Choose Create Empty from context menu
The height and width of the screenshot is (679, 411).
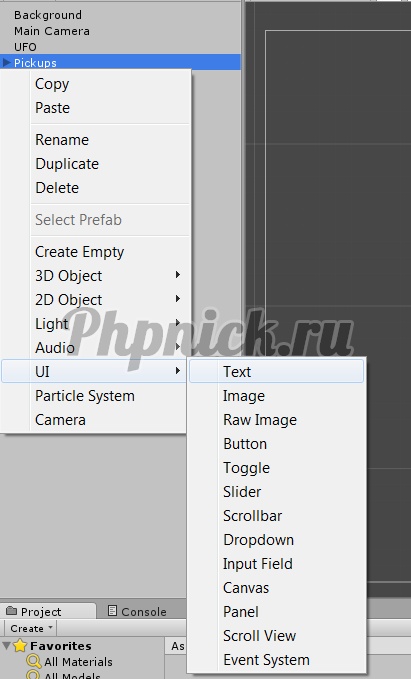pyautogui.click(x=95, y=252)
